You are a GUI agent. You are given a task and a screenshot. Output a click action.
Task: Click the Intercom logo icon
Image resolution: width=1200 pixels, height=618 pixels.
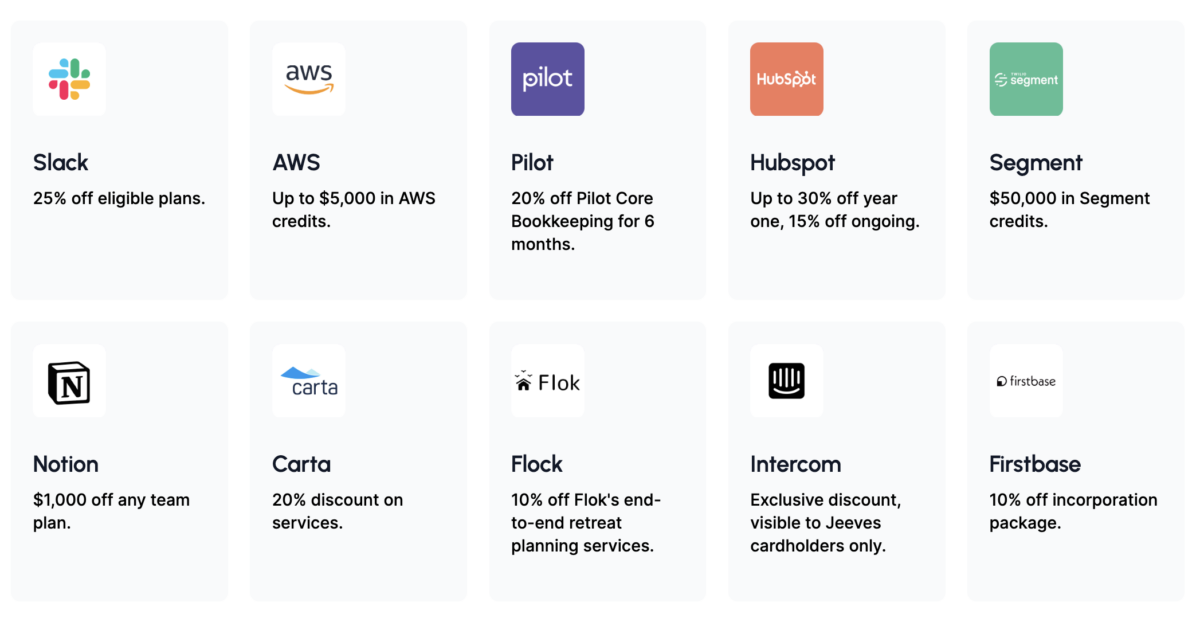click(786, 381)
